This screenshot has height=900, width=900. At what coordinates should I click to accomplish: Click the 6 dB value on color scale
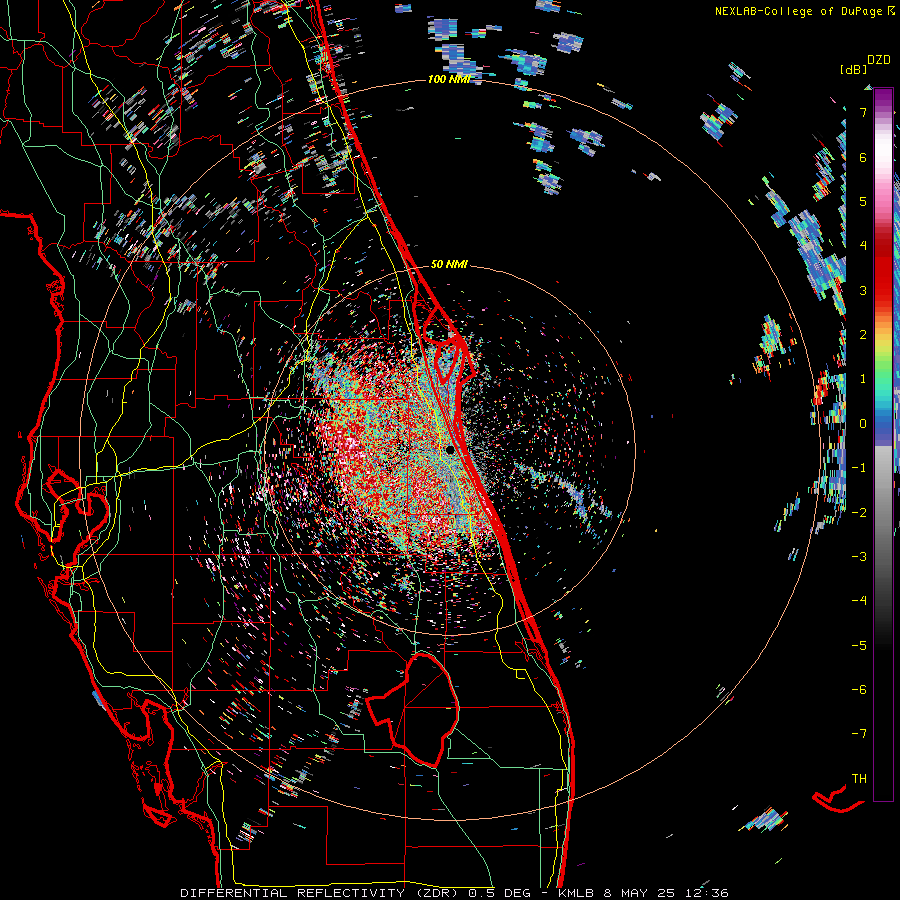[863, 157]
